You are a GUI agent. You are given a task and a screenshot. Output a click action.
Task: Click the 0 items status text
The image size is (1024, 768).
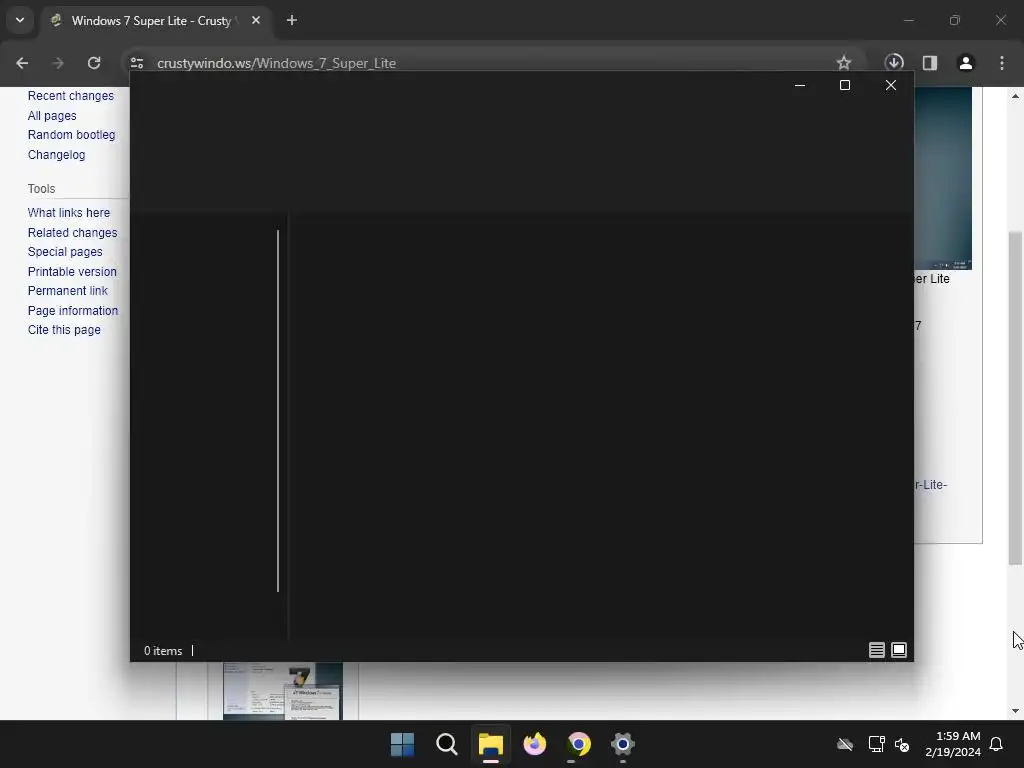pyautogui.click(x=163, y=650)
